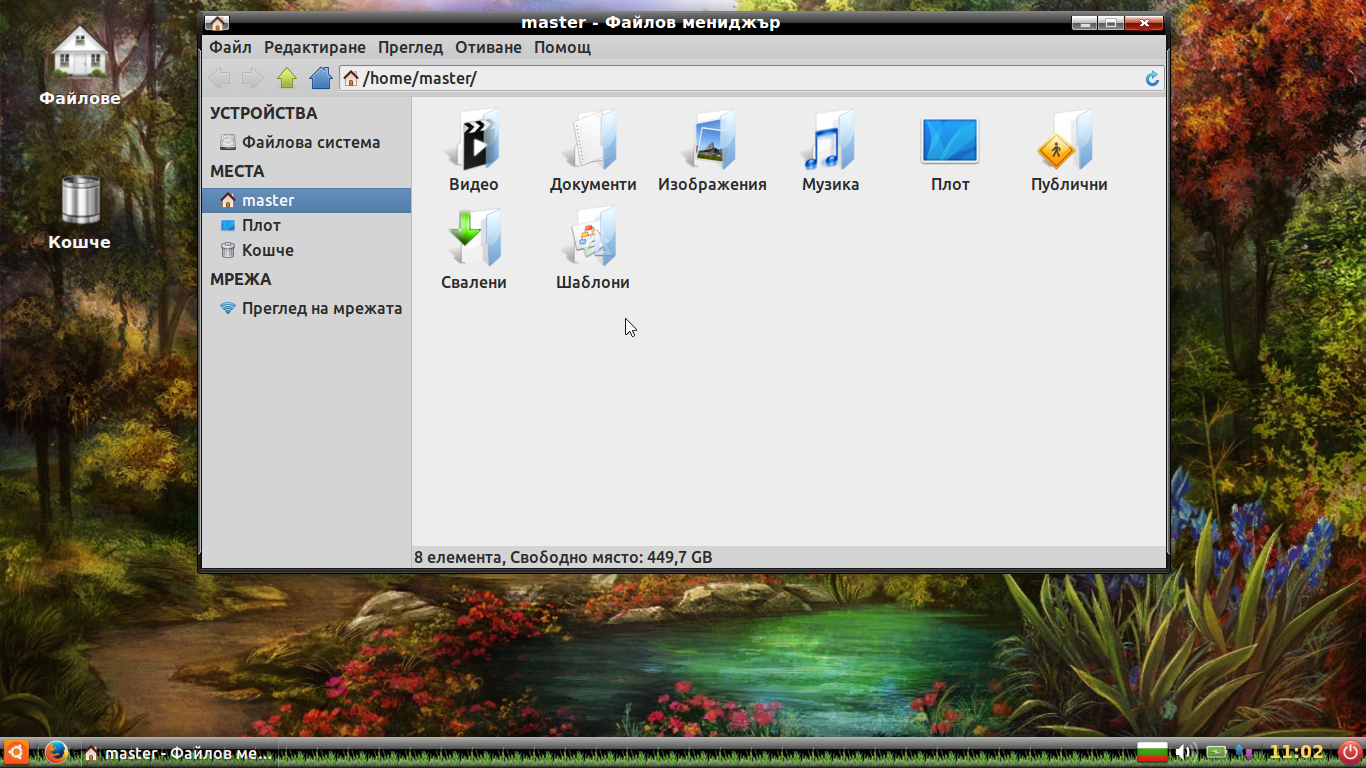The image size is (1366, 768).
Task: Open the Музика folder
Action: 830,151
